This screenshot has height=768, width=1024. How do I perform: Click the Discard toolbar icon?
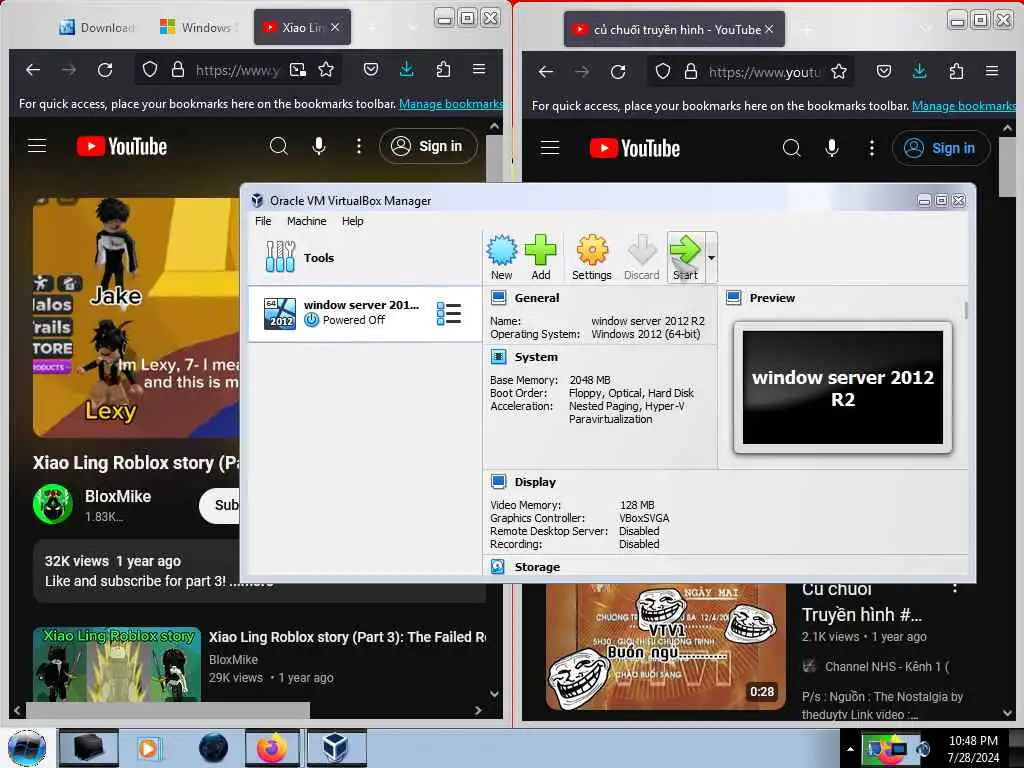pyautogui.click(x=641, y=257)
